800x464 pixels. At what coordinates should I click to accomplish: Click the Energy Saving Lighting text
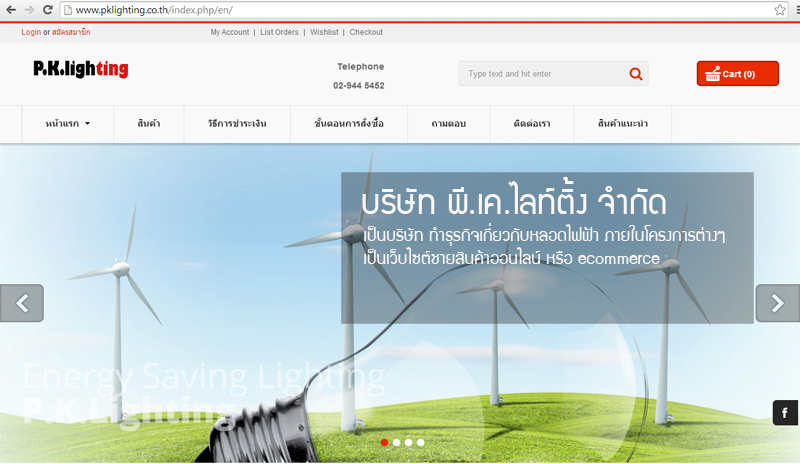tap(204, 378)
